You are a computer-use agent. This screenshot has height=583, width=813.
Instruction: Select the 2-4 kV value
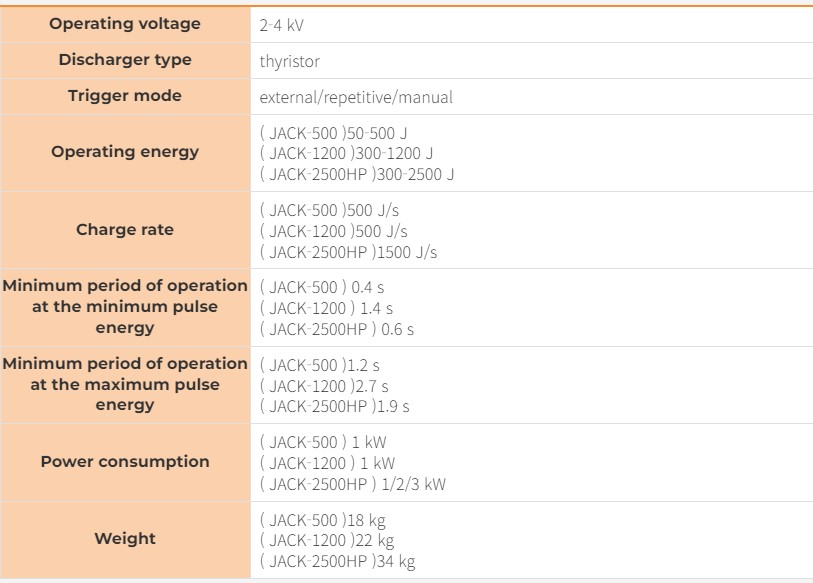tap(282, 25)
